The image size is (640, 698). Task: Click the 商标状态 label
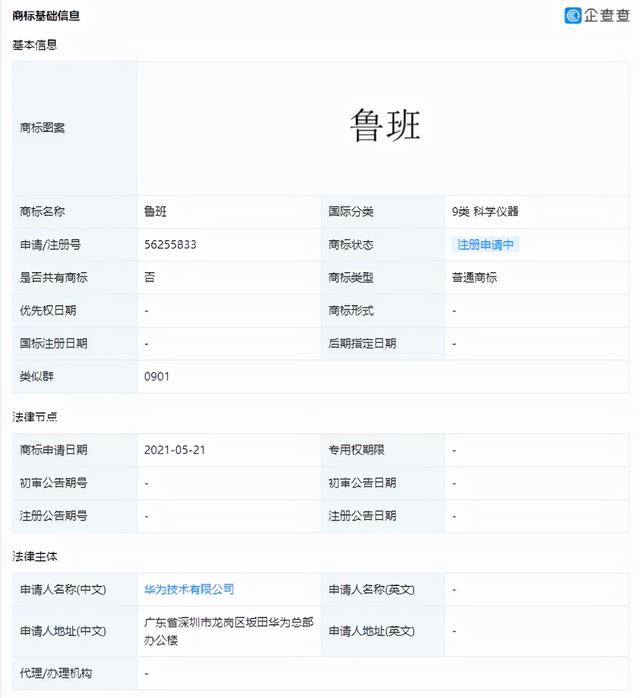[351, 244]
